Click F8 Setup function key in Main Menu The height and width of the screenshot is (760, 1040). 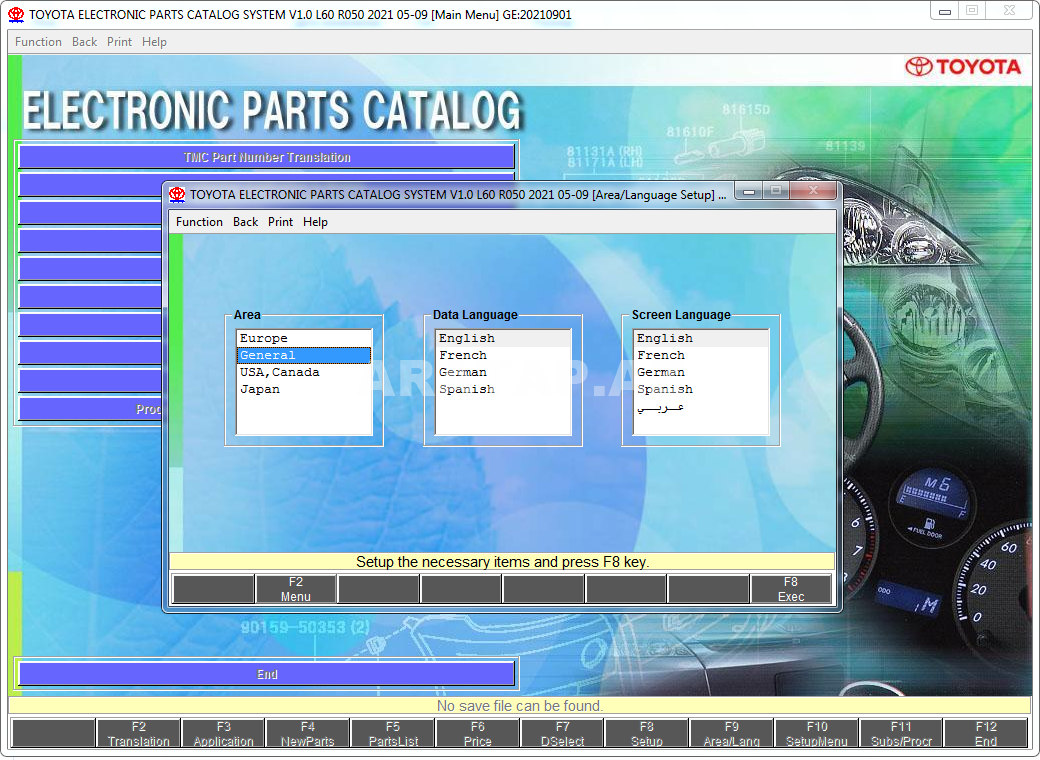[647, 733]
